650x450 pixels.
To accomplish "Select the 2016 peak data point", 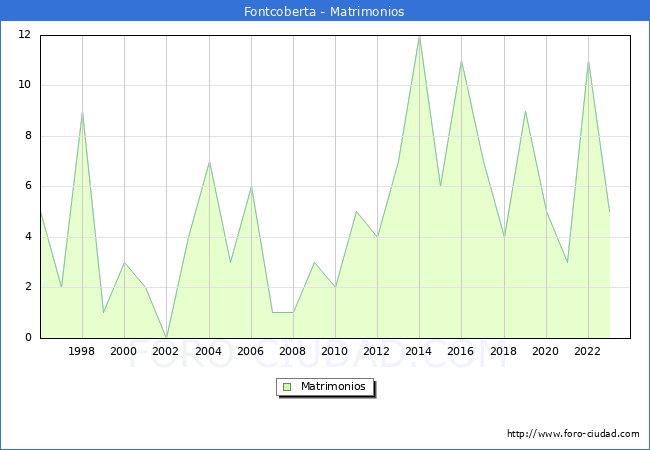I will coord(461,61).
